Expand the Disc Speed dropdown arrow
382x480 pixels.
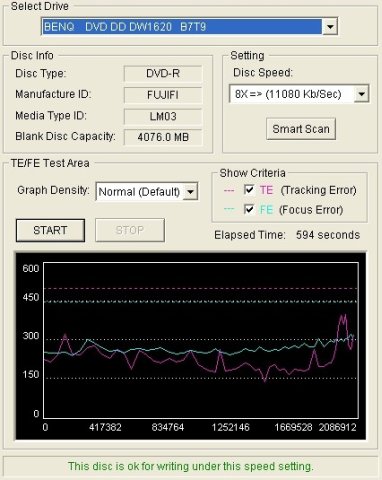tap(361, 94)
